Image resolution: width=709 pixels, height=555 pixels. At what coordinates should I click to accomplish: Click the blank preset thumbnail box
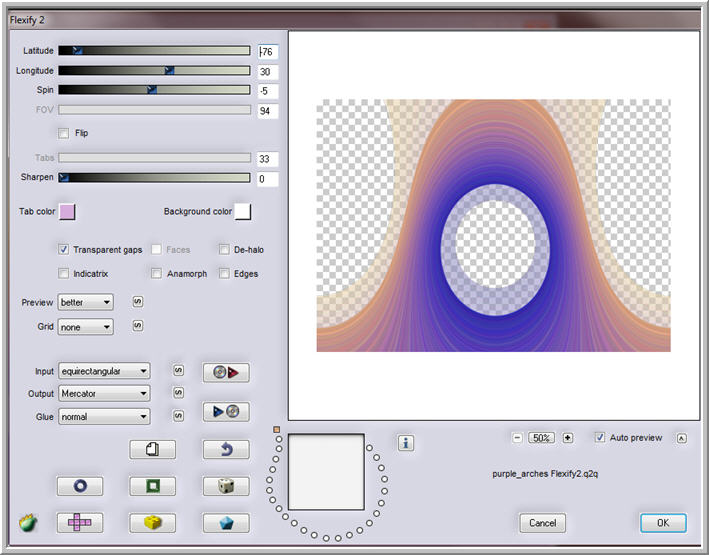coord(326,472)
